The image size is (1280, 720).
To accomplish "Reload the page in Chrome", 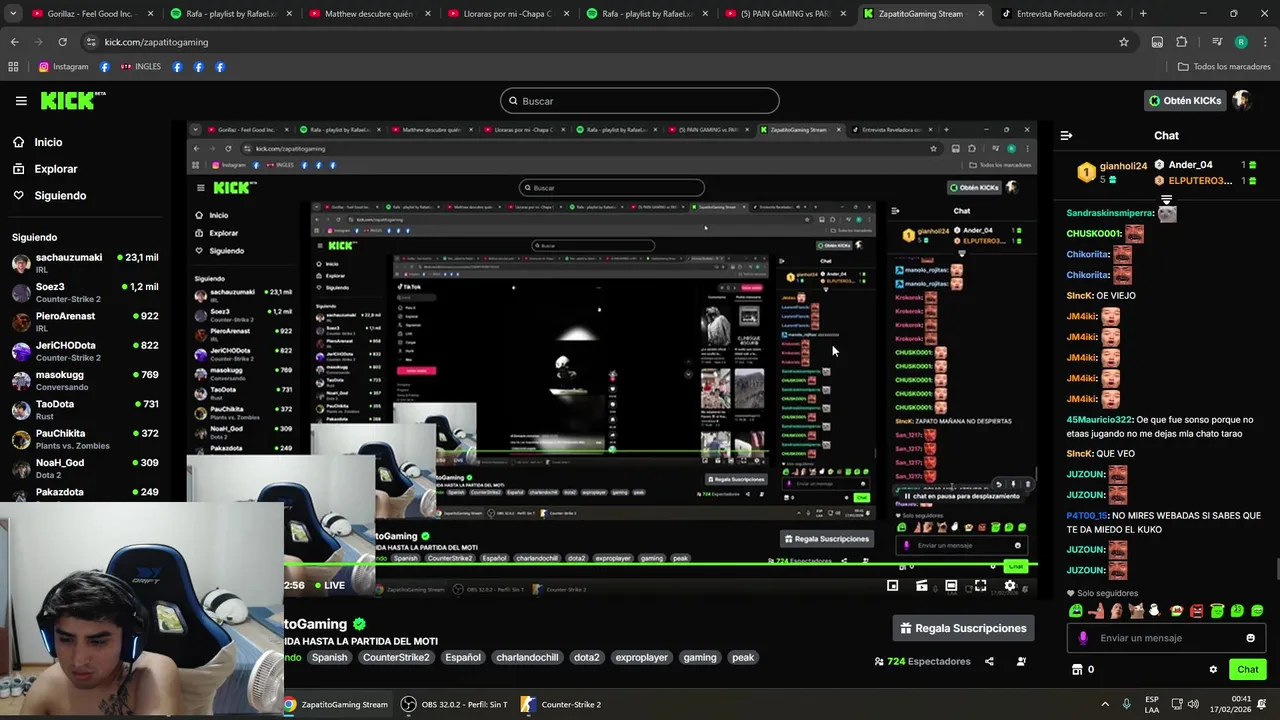I will [x=62, y=42].
